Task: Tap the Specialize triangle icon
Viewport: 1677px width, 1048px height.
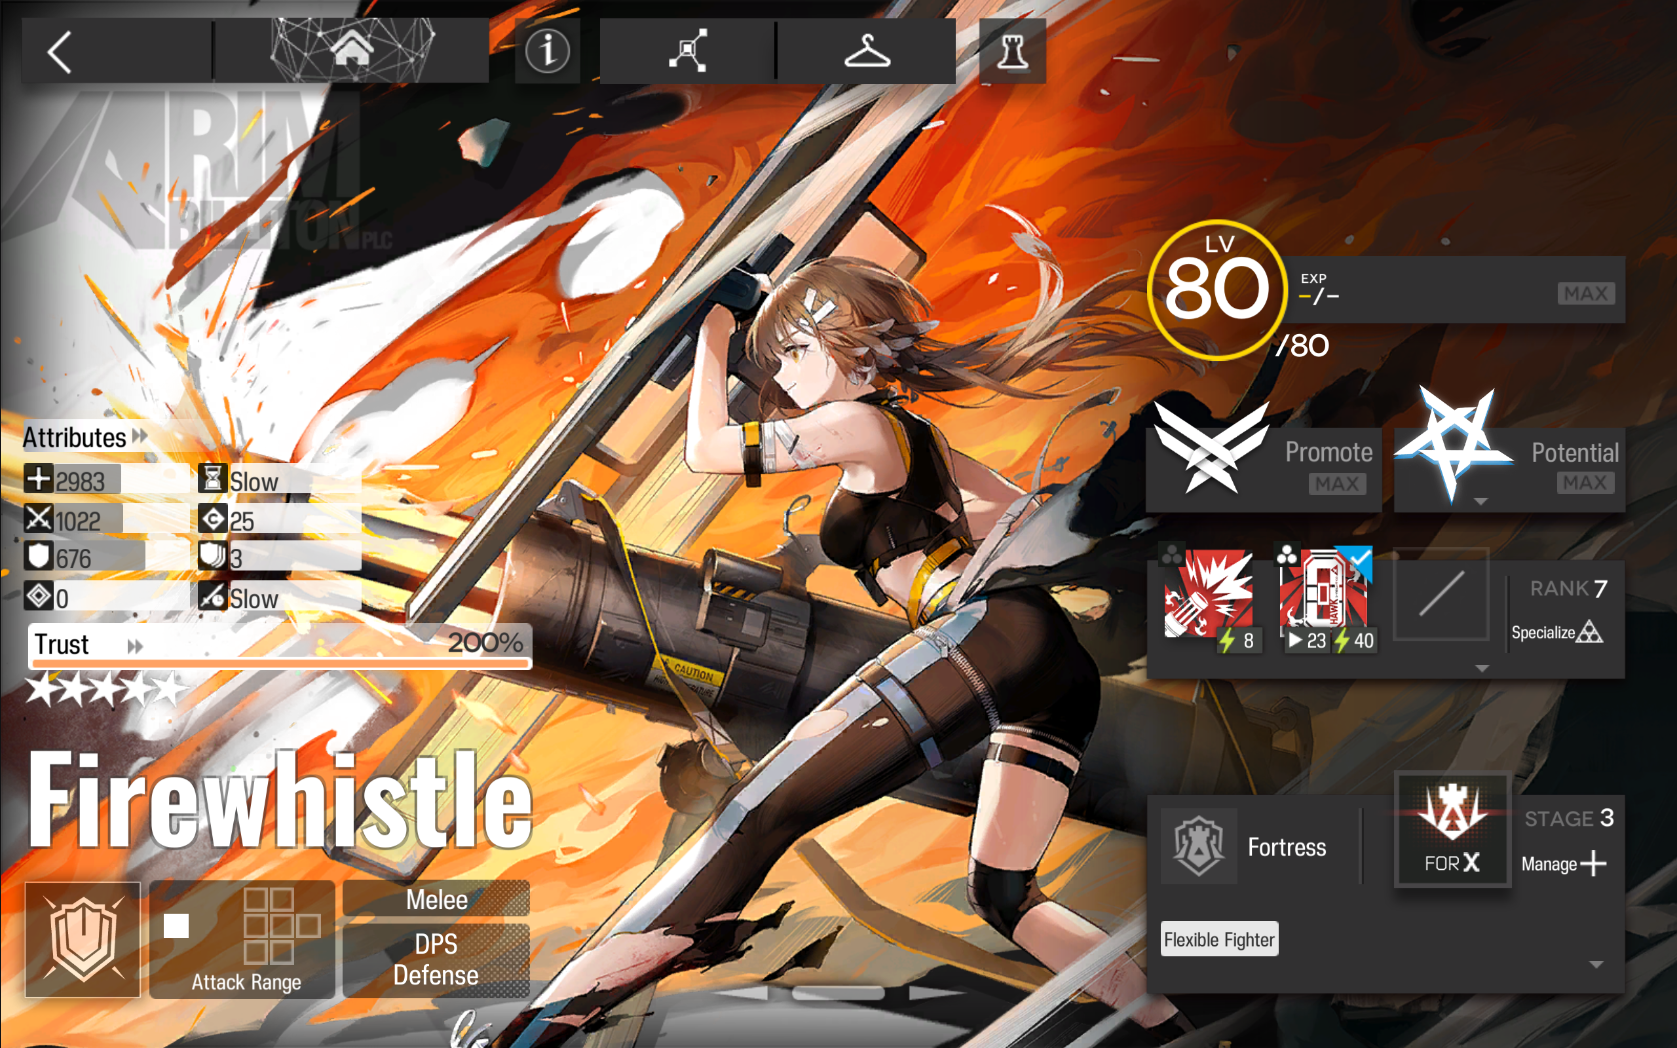Action: (x=1589, y=632)
